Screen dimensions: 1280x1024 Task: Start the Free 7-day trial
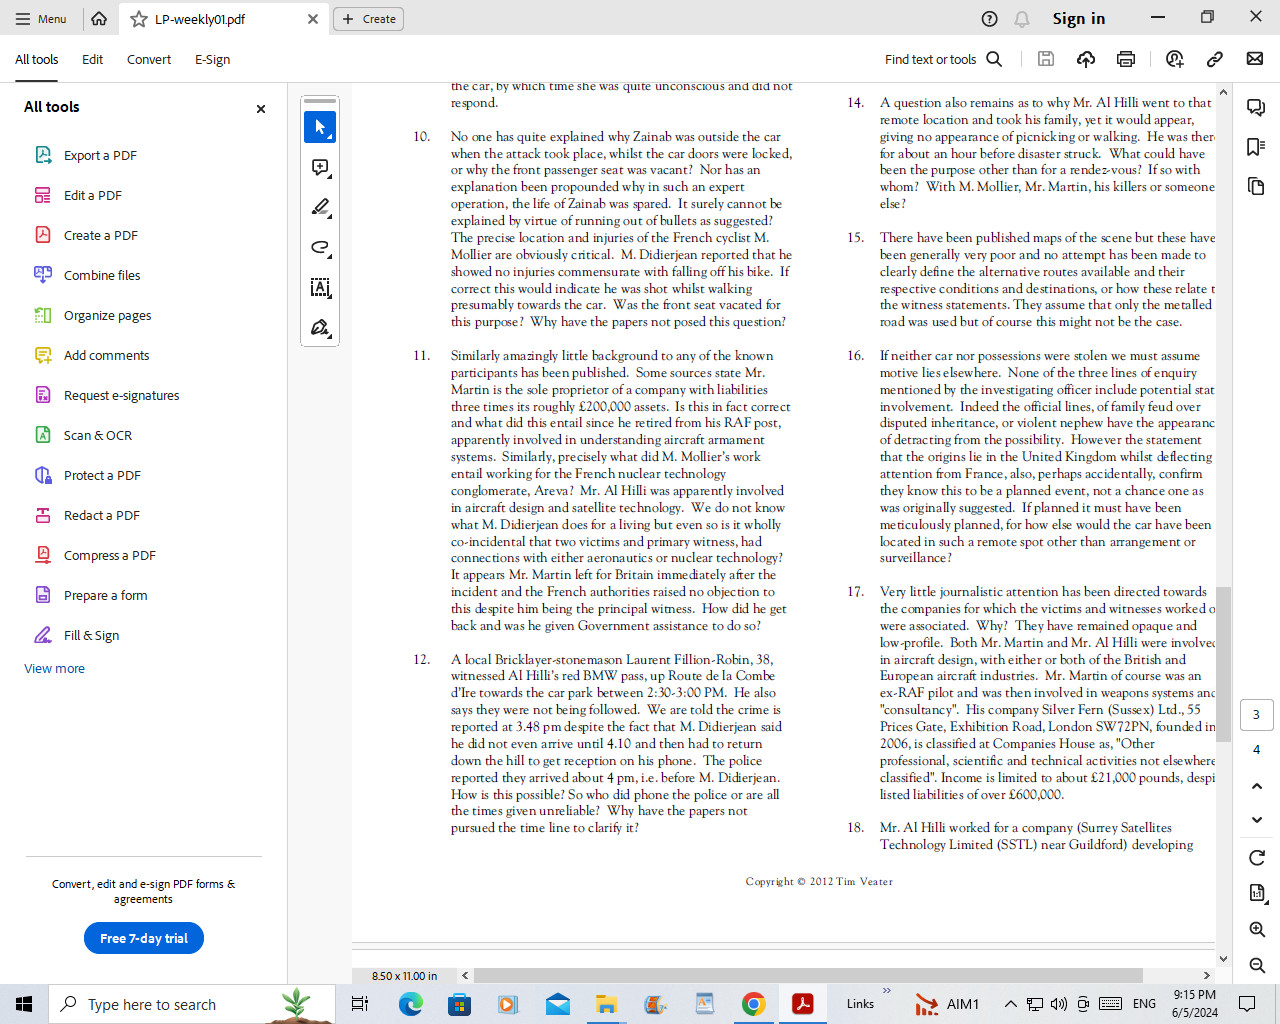pyautogui.click(x=144, y=938)
